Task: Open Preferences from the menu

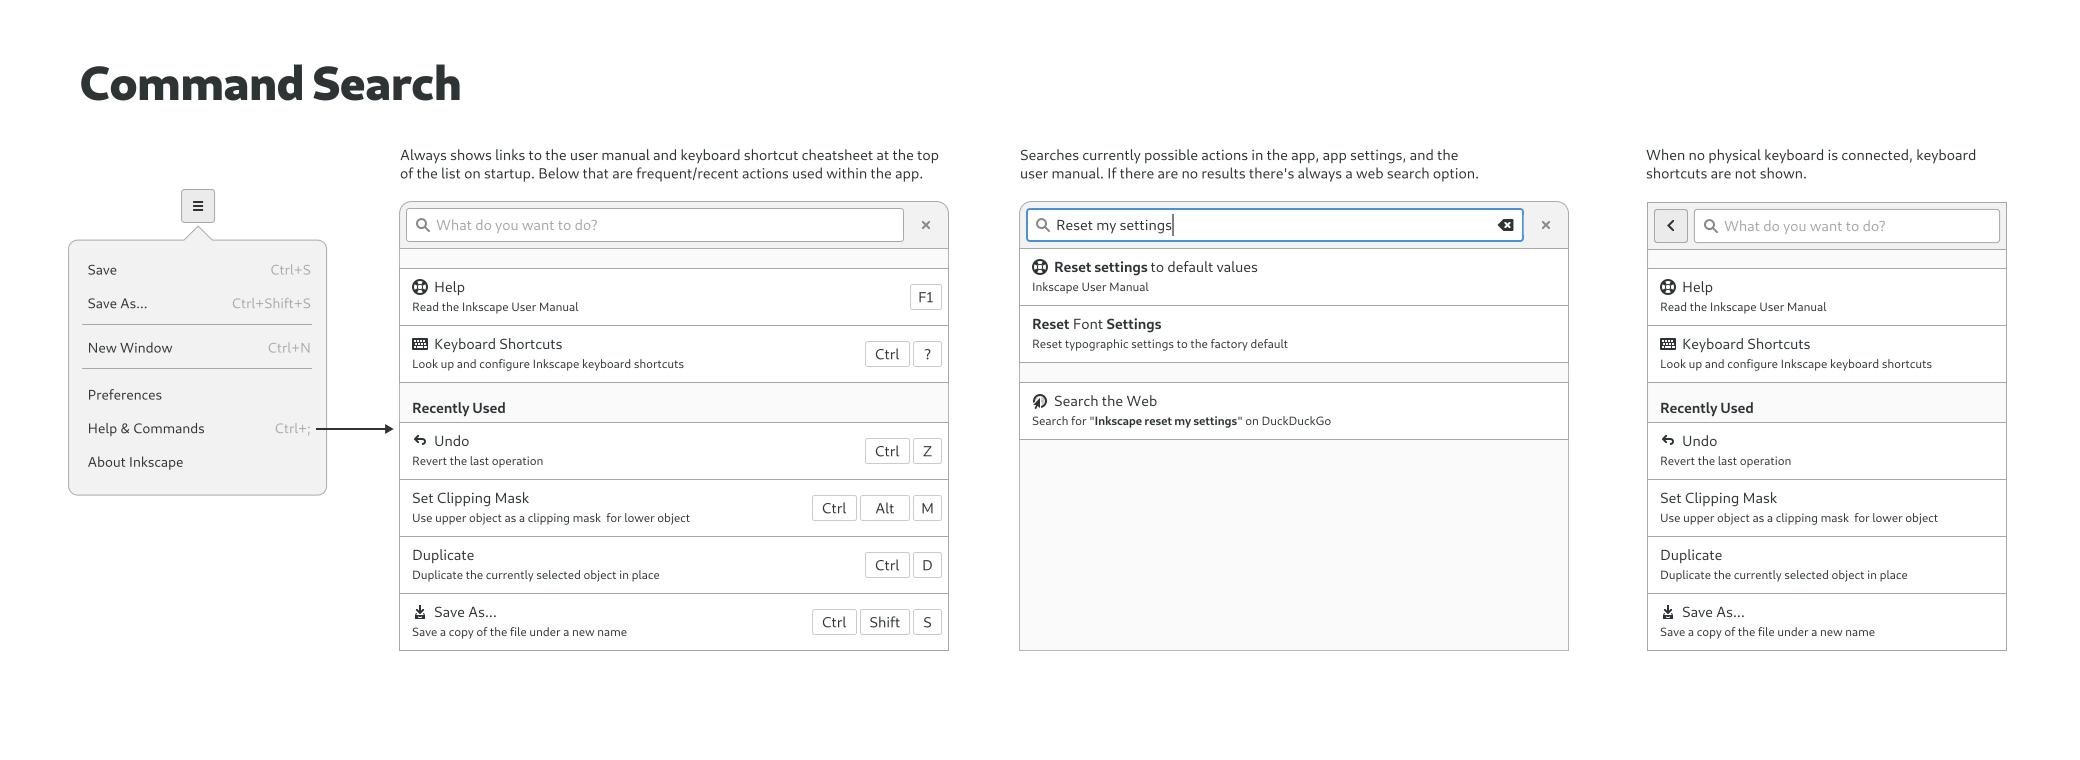Action: point(125,395)
